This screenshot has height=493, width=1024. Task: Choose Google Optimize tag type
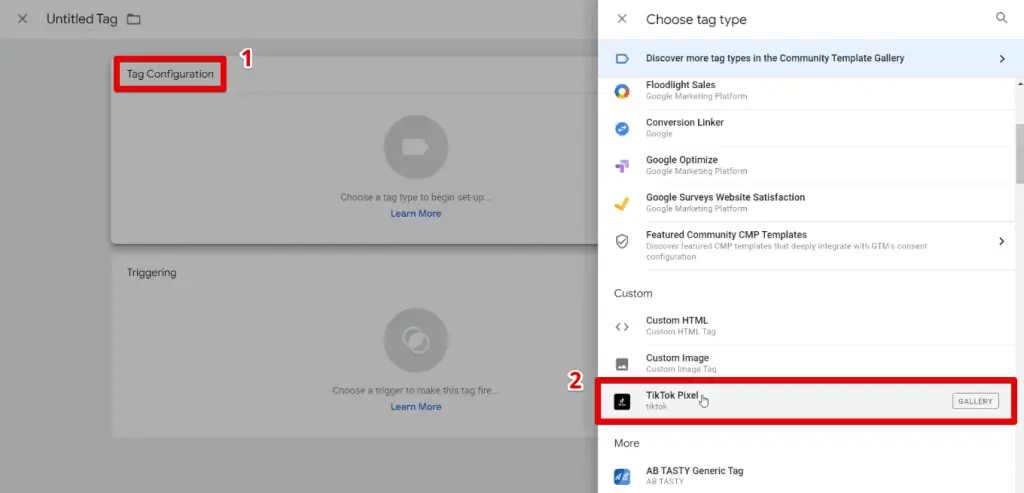807,165
